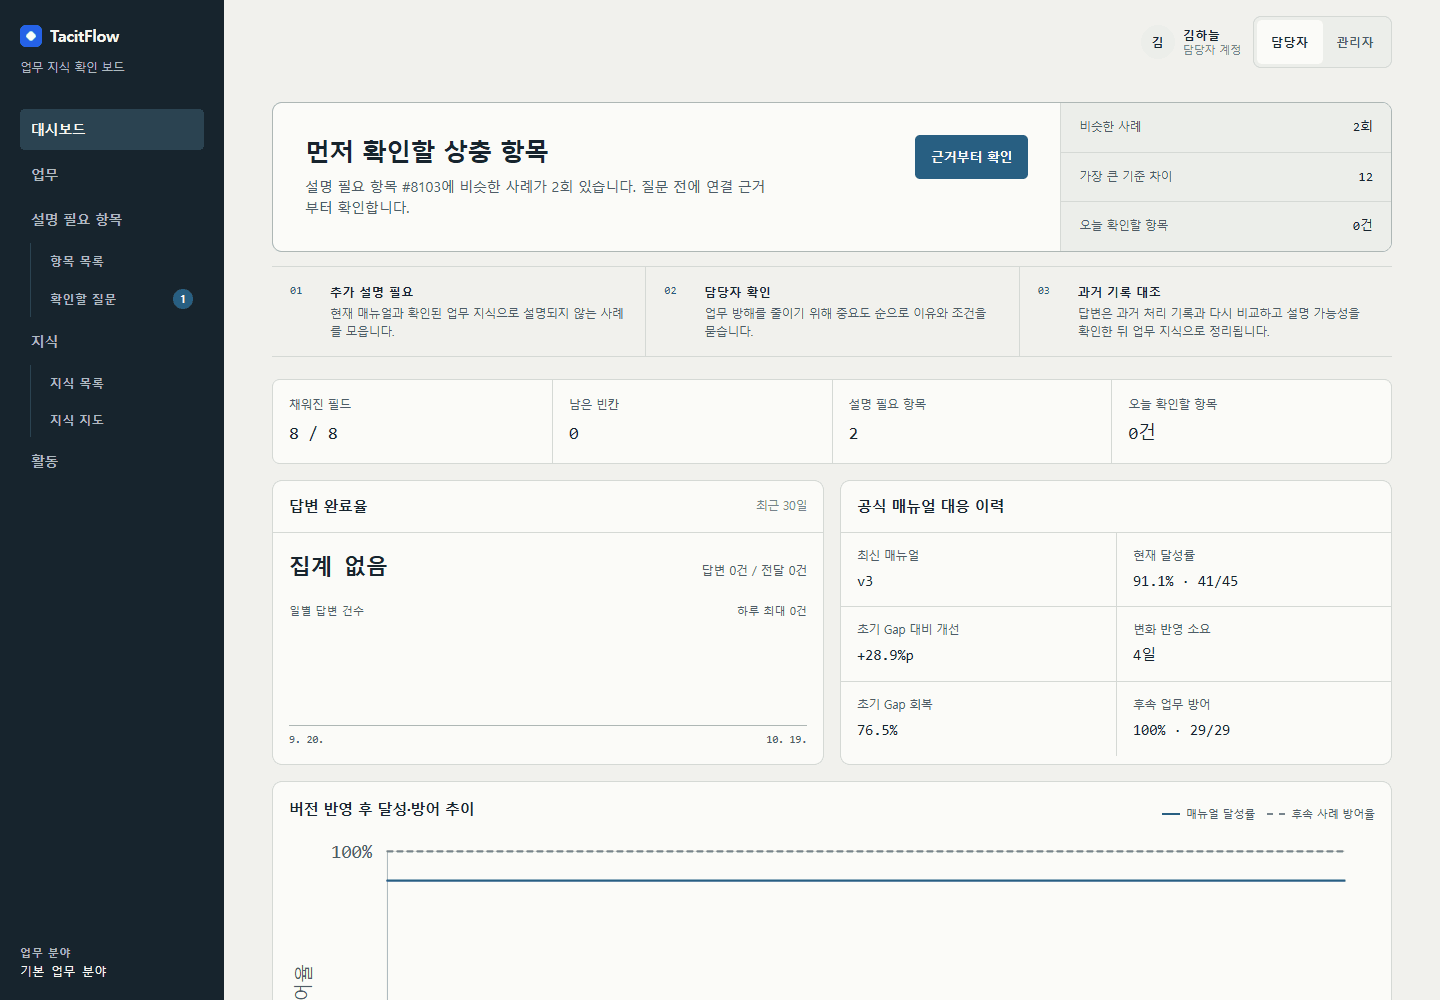Click 기본 업무 분야 at sidebar bottom

click(x=63, y=971)
